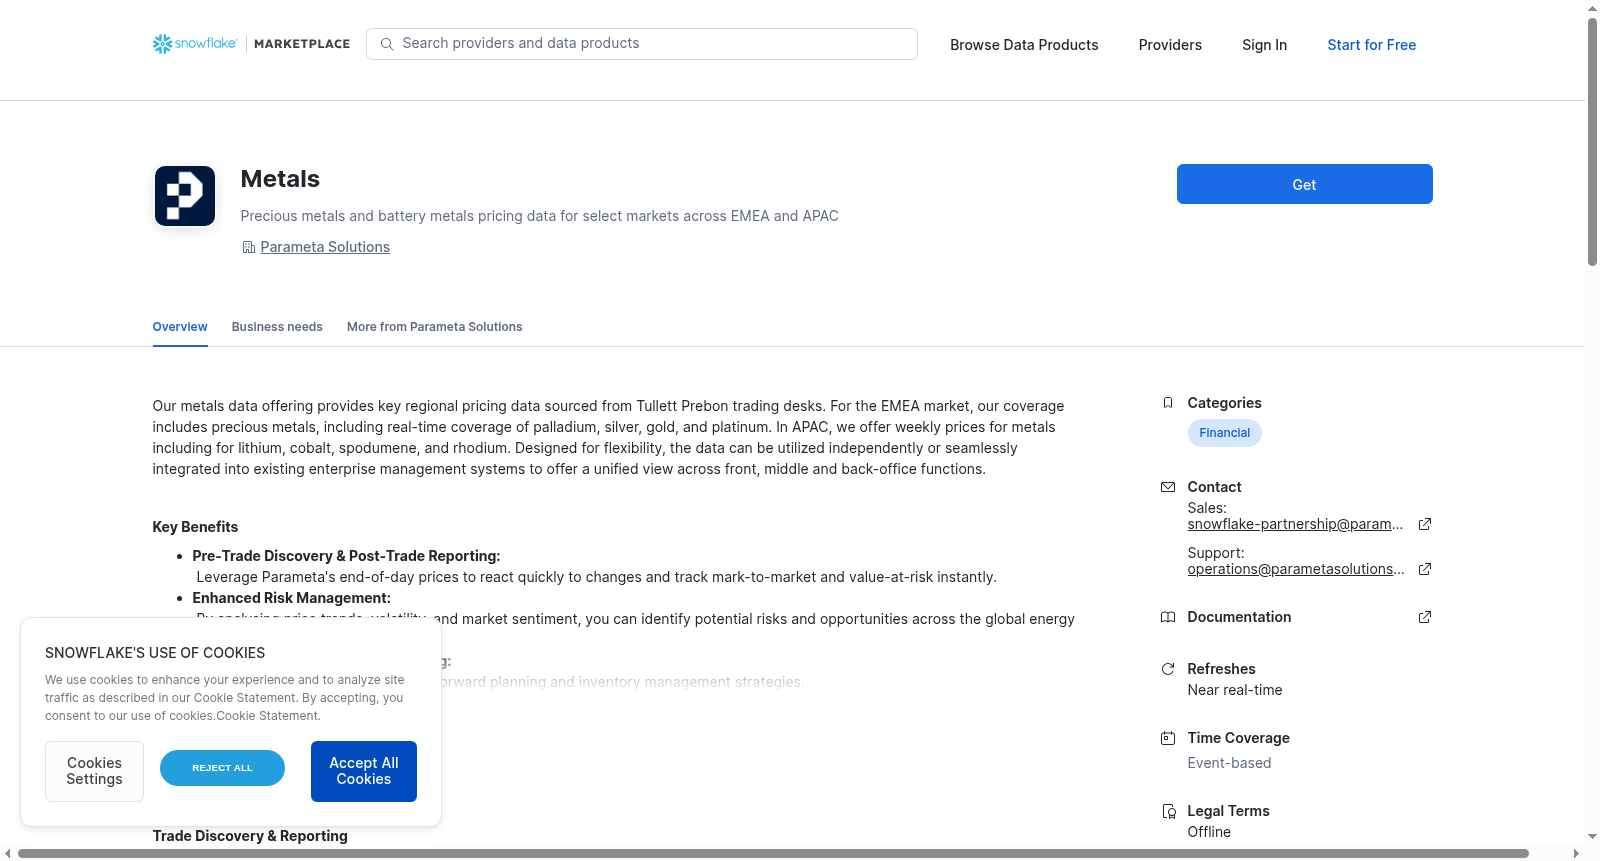Click the snowflake-partnership sales email link

pos(1296,524)
